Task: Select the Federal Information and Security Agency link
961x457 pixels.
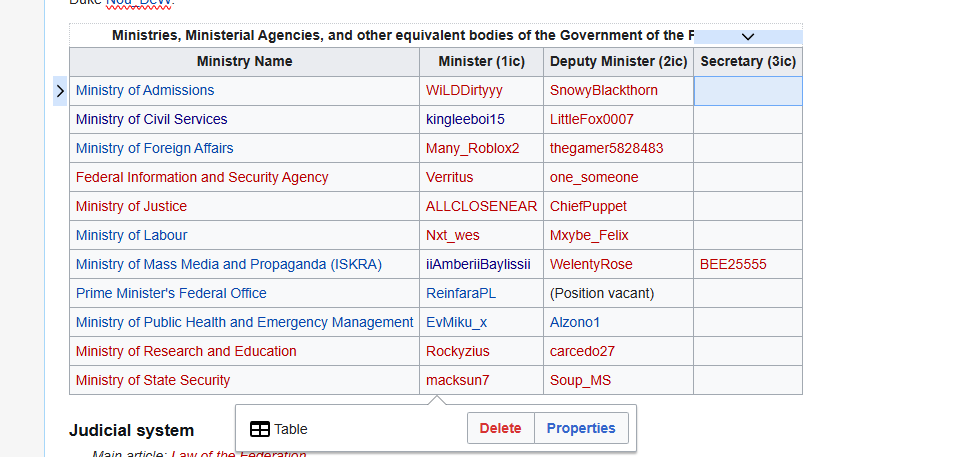Action: [x=202, y=177]
